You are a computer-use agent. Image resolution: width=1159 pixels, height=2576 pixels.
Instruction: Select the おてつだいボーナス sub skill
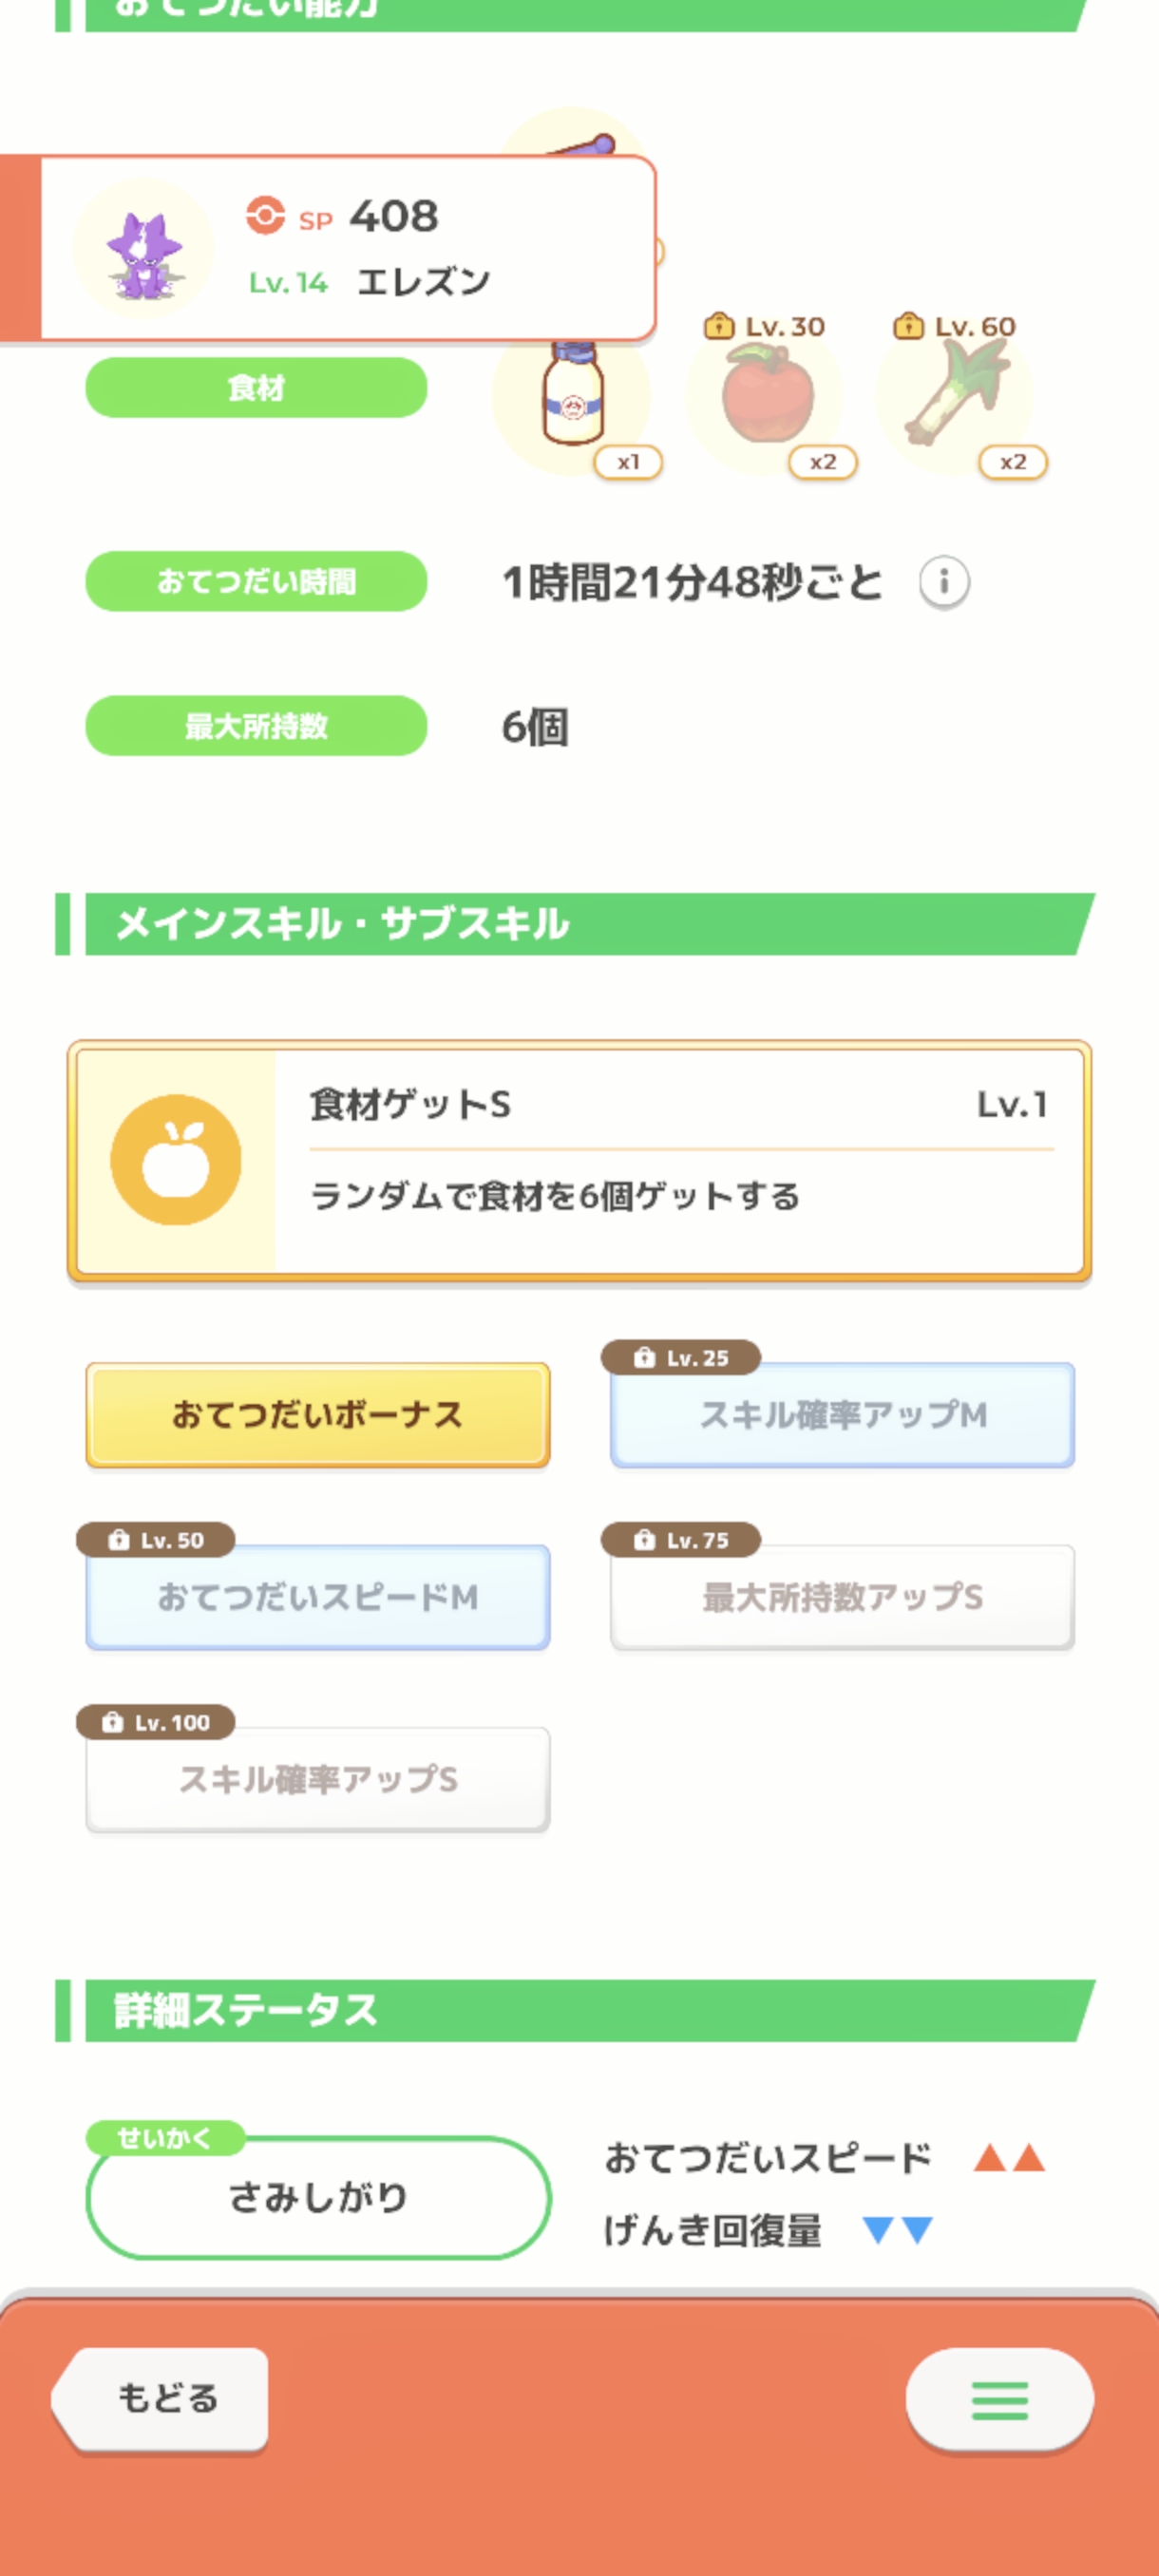317,1415
